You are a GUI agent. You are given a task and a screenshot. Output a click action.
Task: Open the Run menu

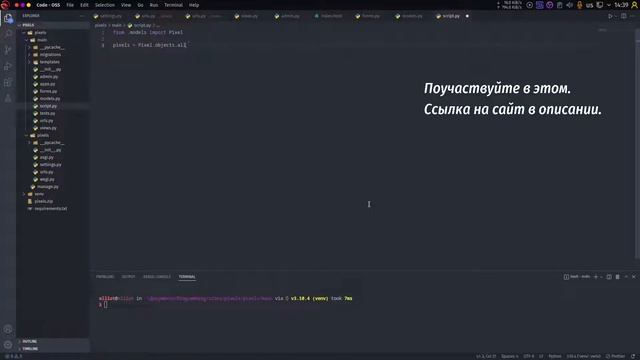[154, 5]
